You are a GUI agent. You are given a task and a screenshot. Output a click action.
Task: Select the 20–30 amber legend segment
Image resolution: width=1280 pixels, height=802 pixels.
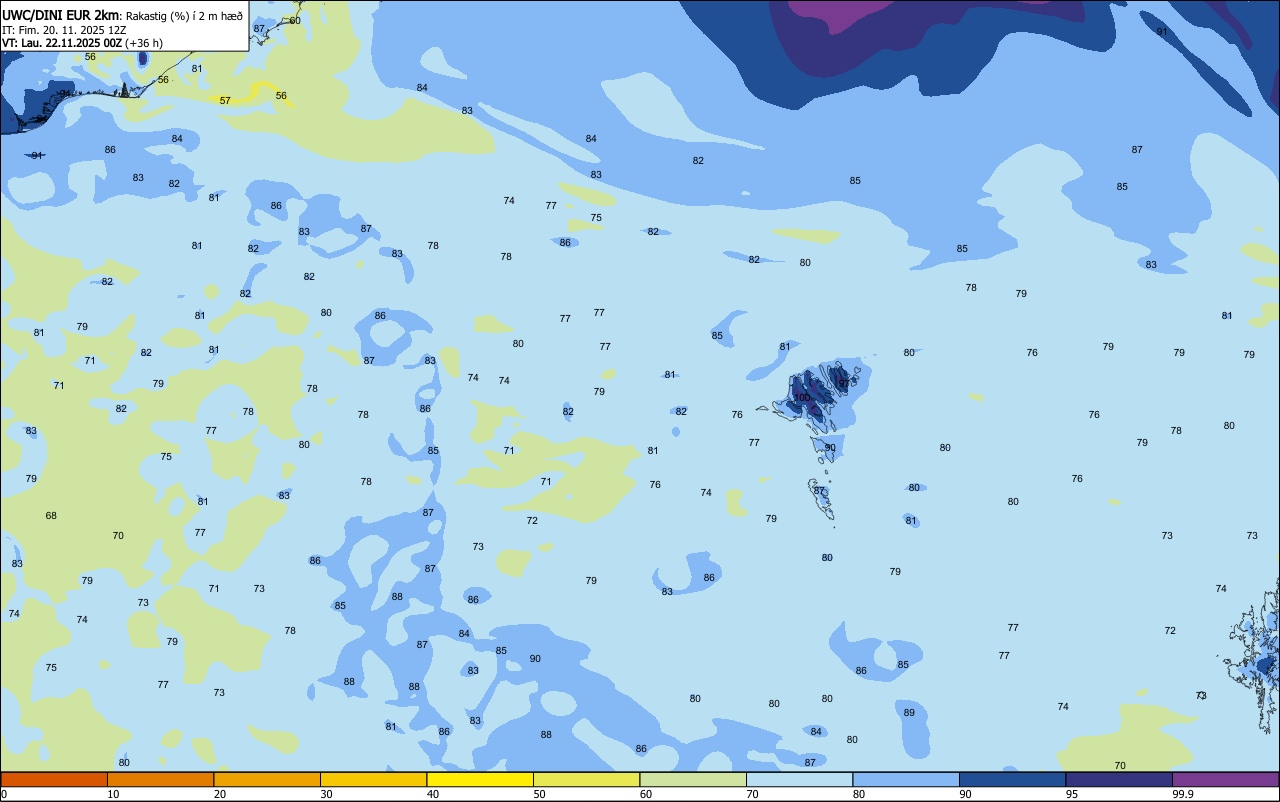[x=267, y=779]
